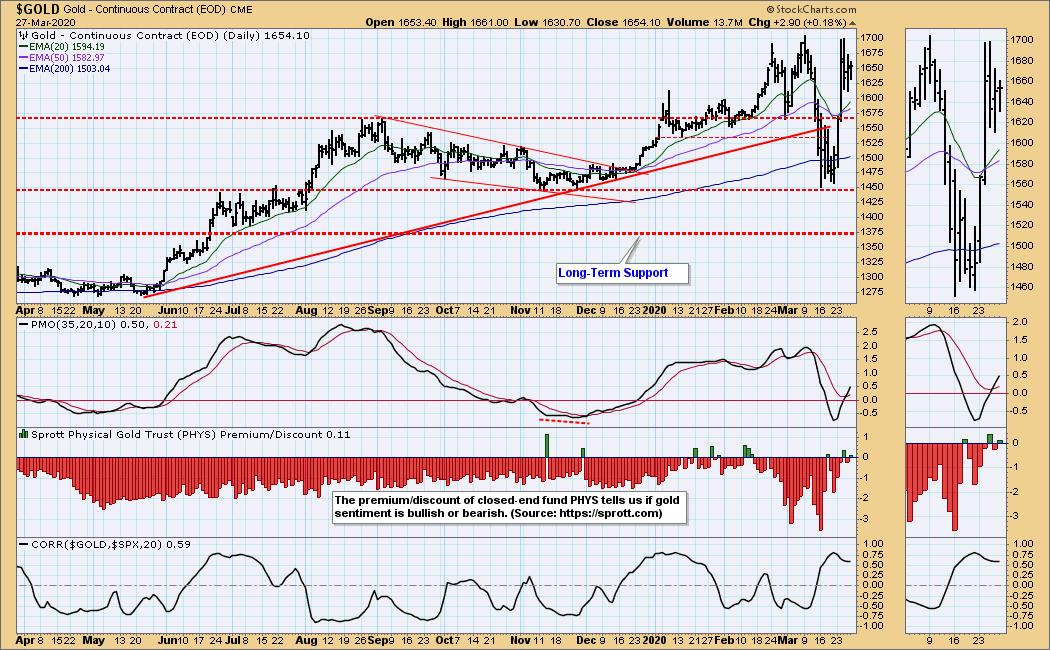Click the histogram icon beside Sprott Physical Gold Trust
This screenshot has height=650, width=1050.
24,434
